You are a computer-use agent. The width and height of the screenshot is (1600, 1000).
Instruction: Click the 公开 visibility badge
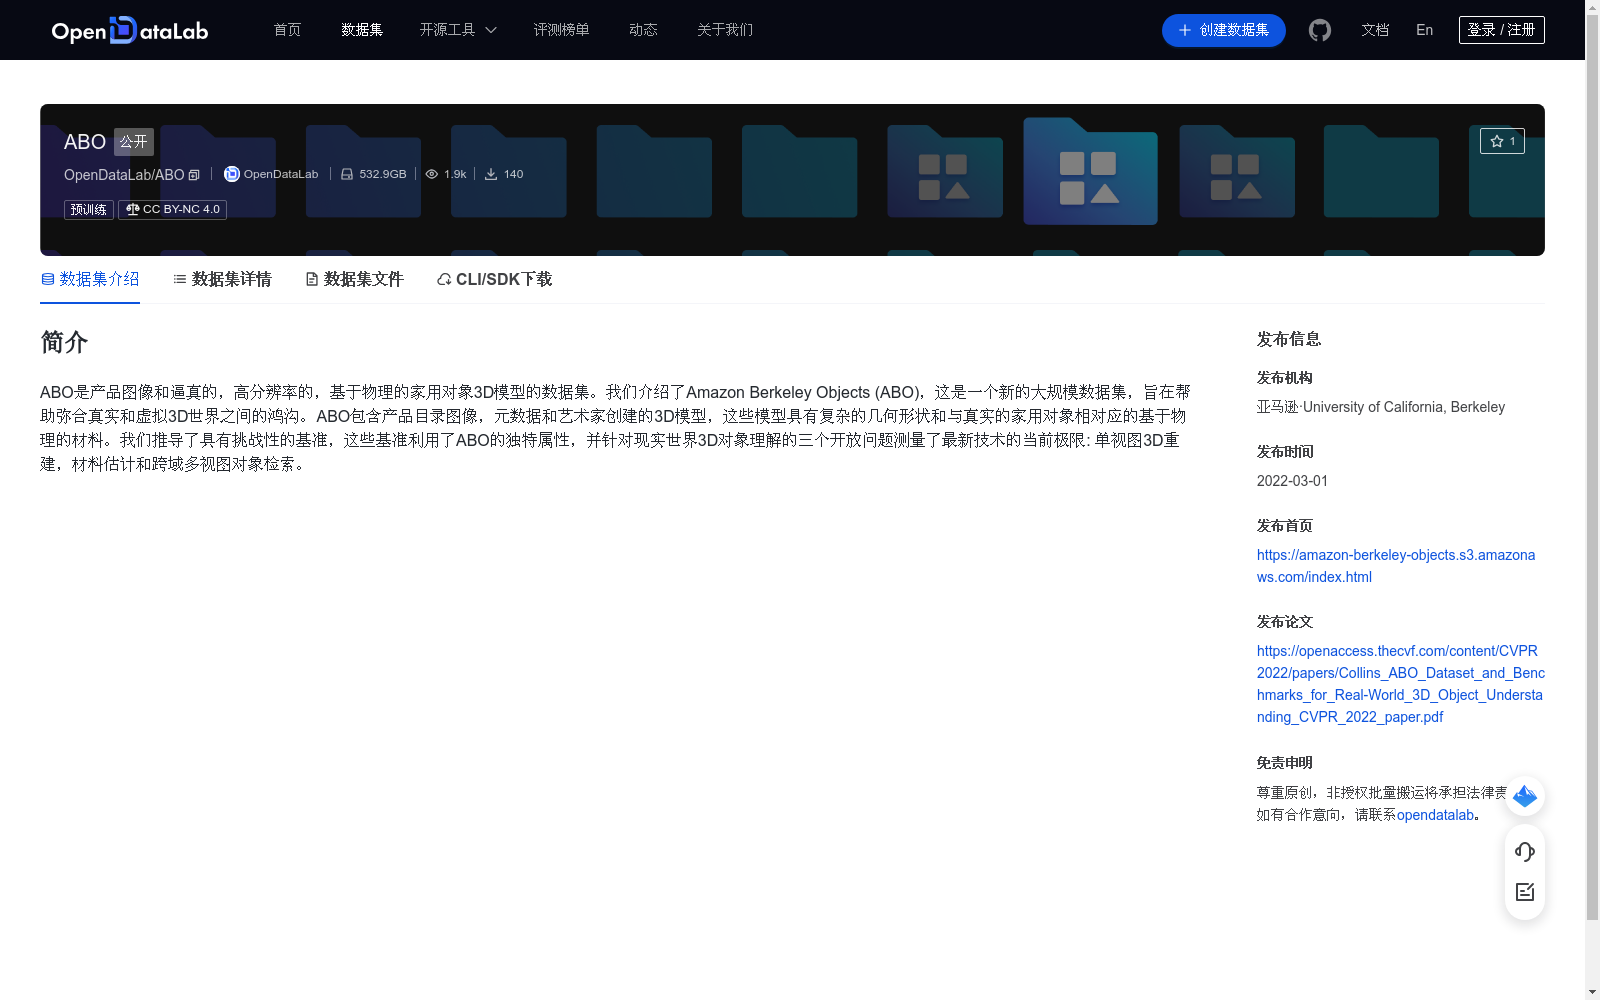point(134,142)
